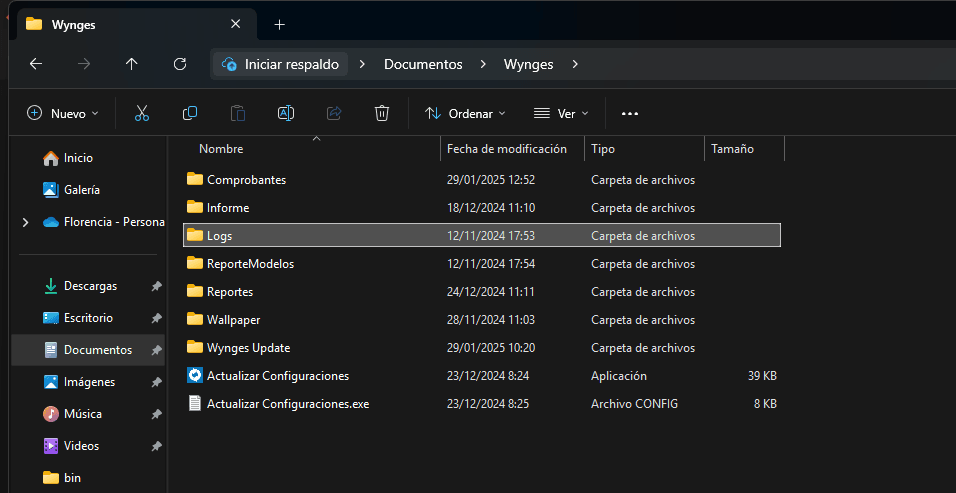The height and width of the screenshot is (493, 956).
Task: Expand the Florencia - Personal OneDrive tree
Action: [25, 222]
